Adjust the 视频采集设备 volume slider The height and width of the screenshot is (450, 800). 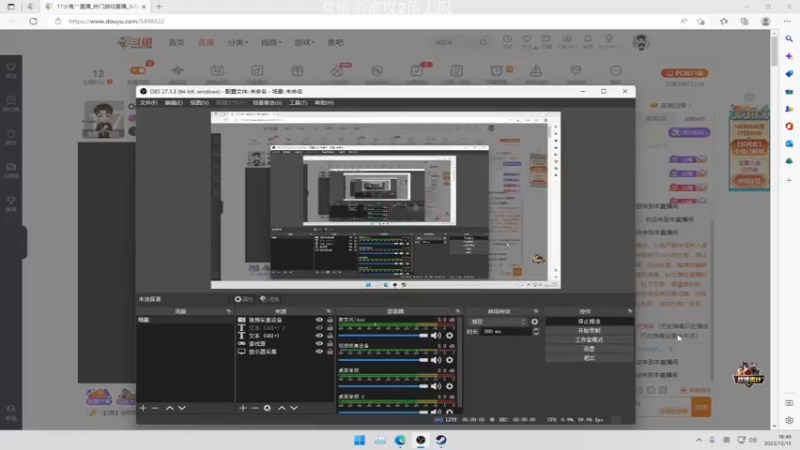coord(383,360)
